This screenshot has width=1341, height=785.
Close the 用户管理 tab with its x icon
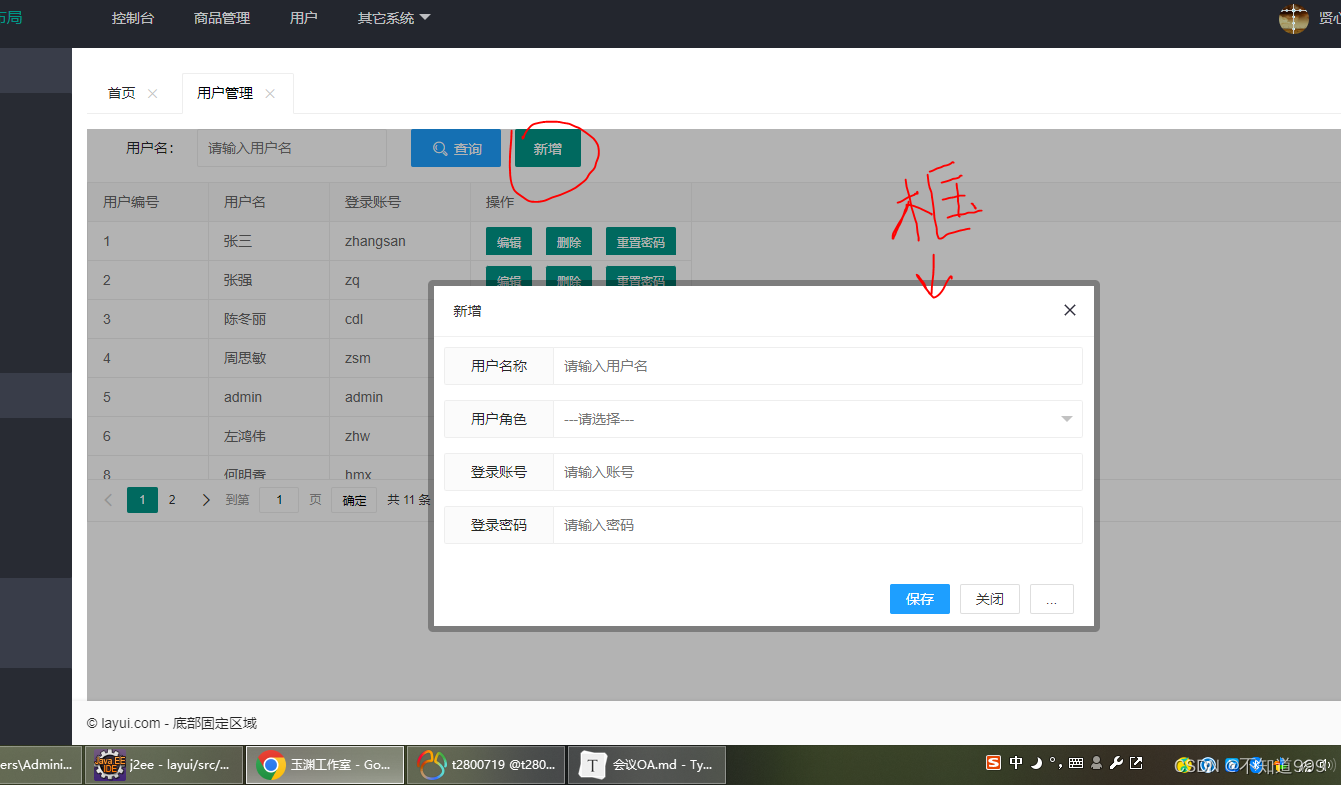pos(270,93)
